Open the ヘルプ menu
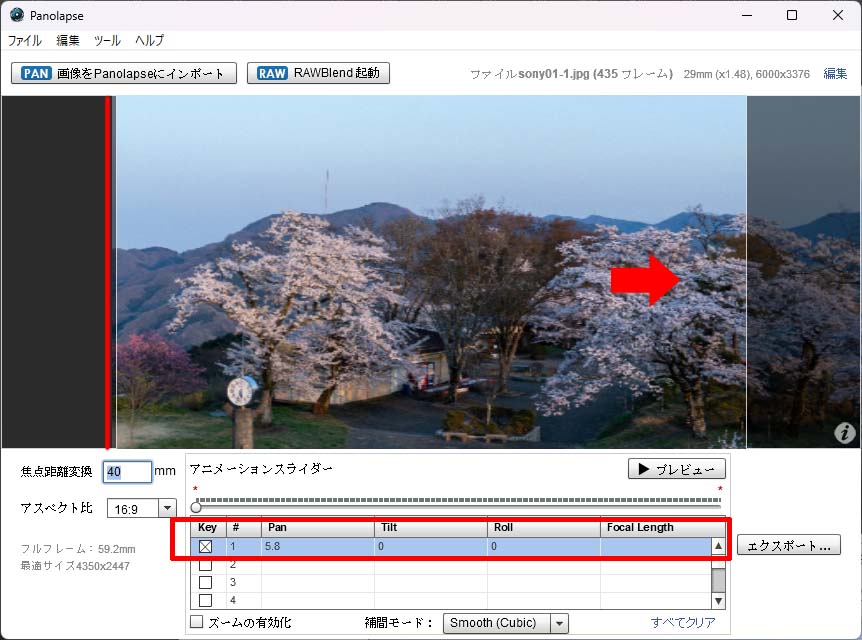This screenshot has height=640, width=862. (150, 41)
